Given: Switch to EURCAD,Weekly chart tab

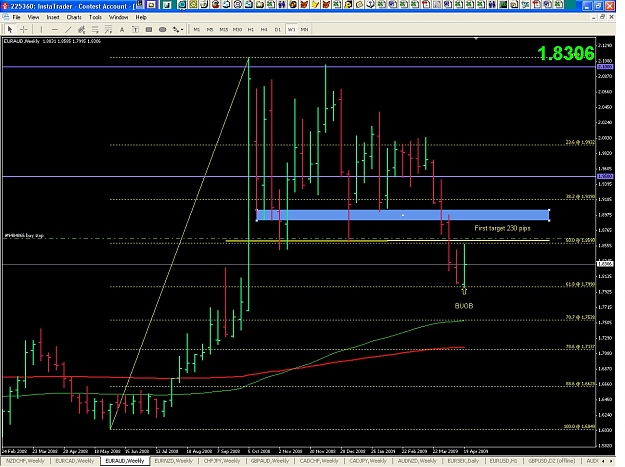Looking at the screenshot, I should (75, 461).
